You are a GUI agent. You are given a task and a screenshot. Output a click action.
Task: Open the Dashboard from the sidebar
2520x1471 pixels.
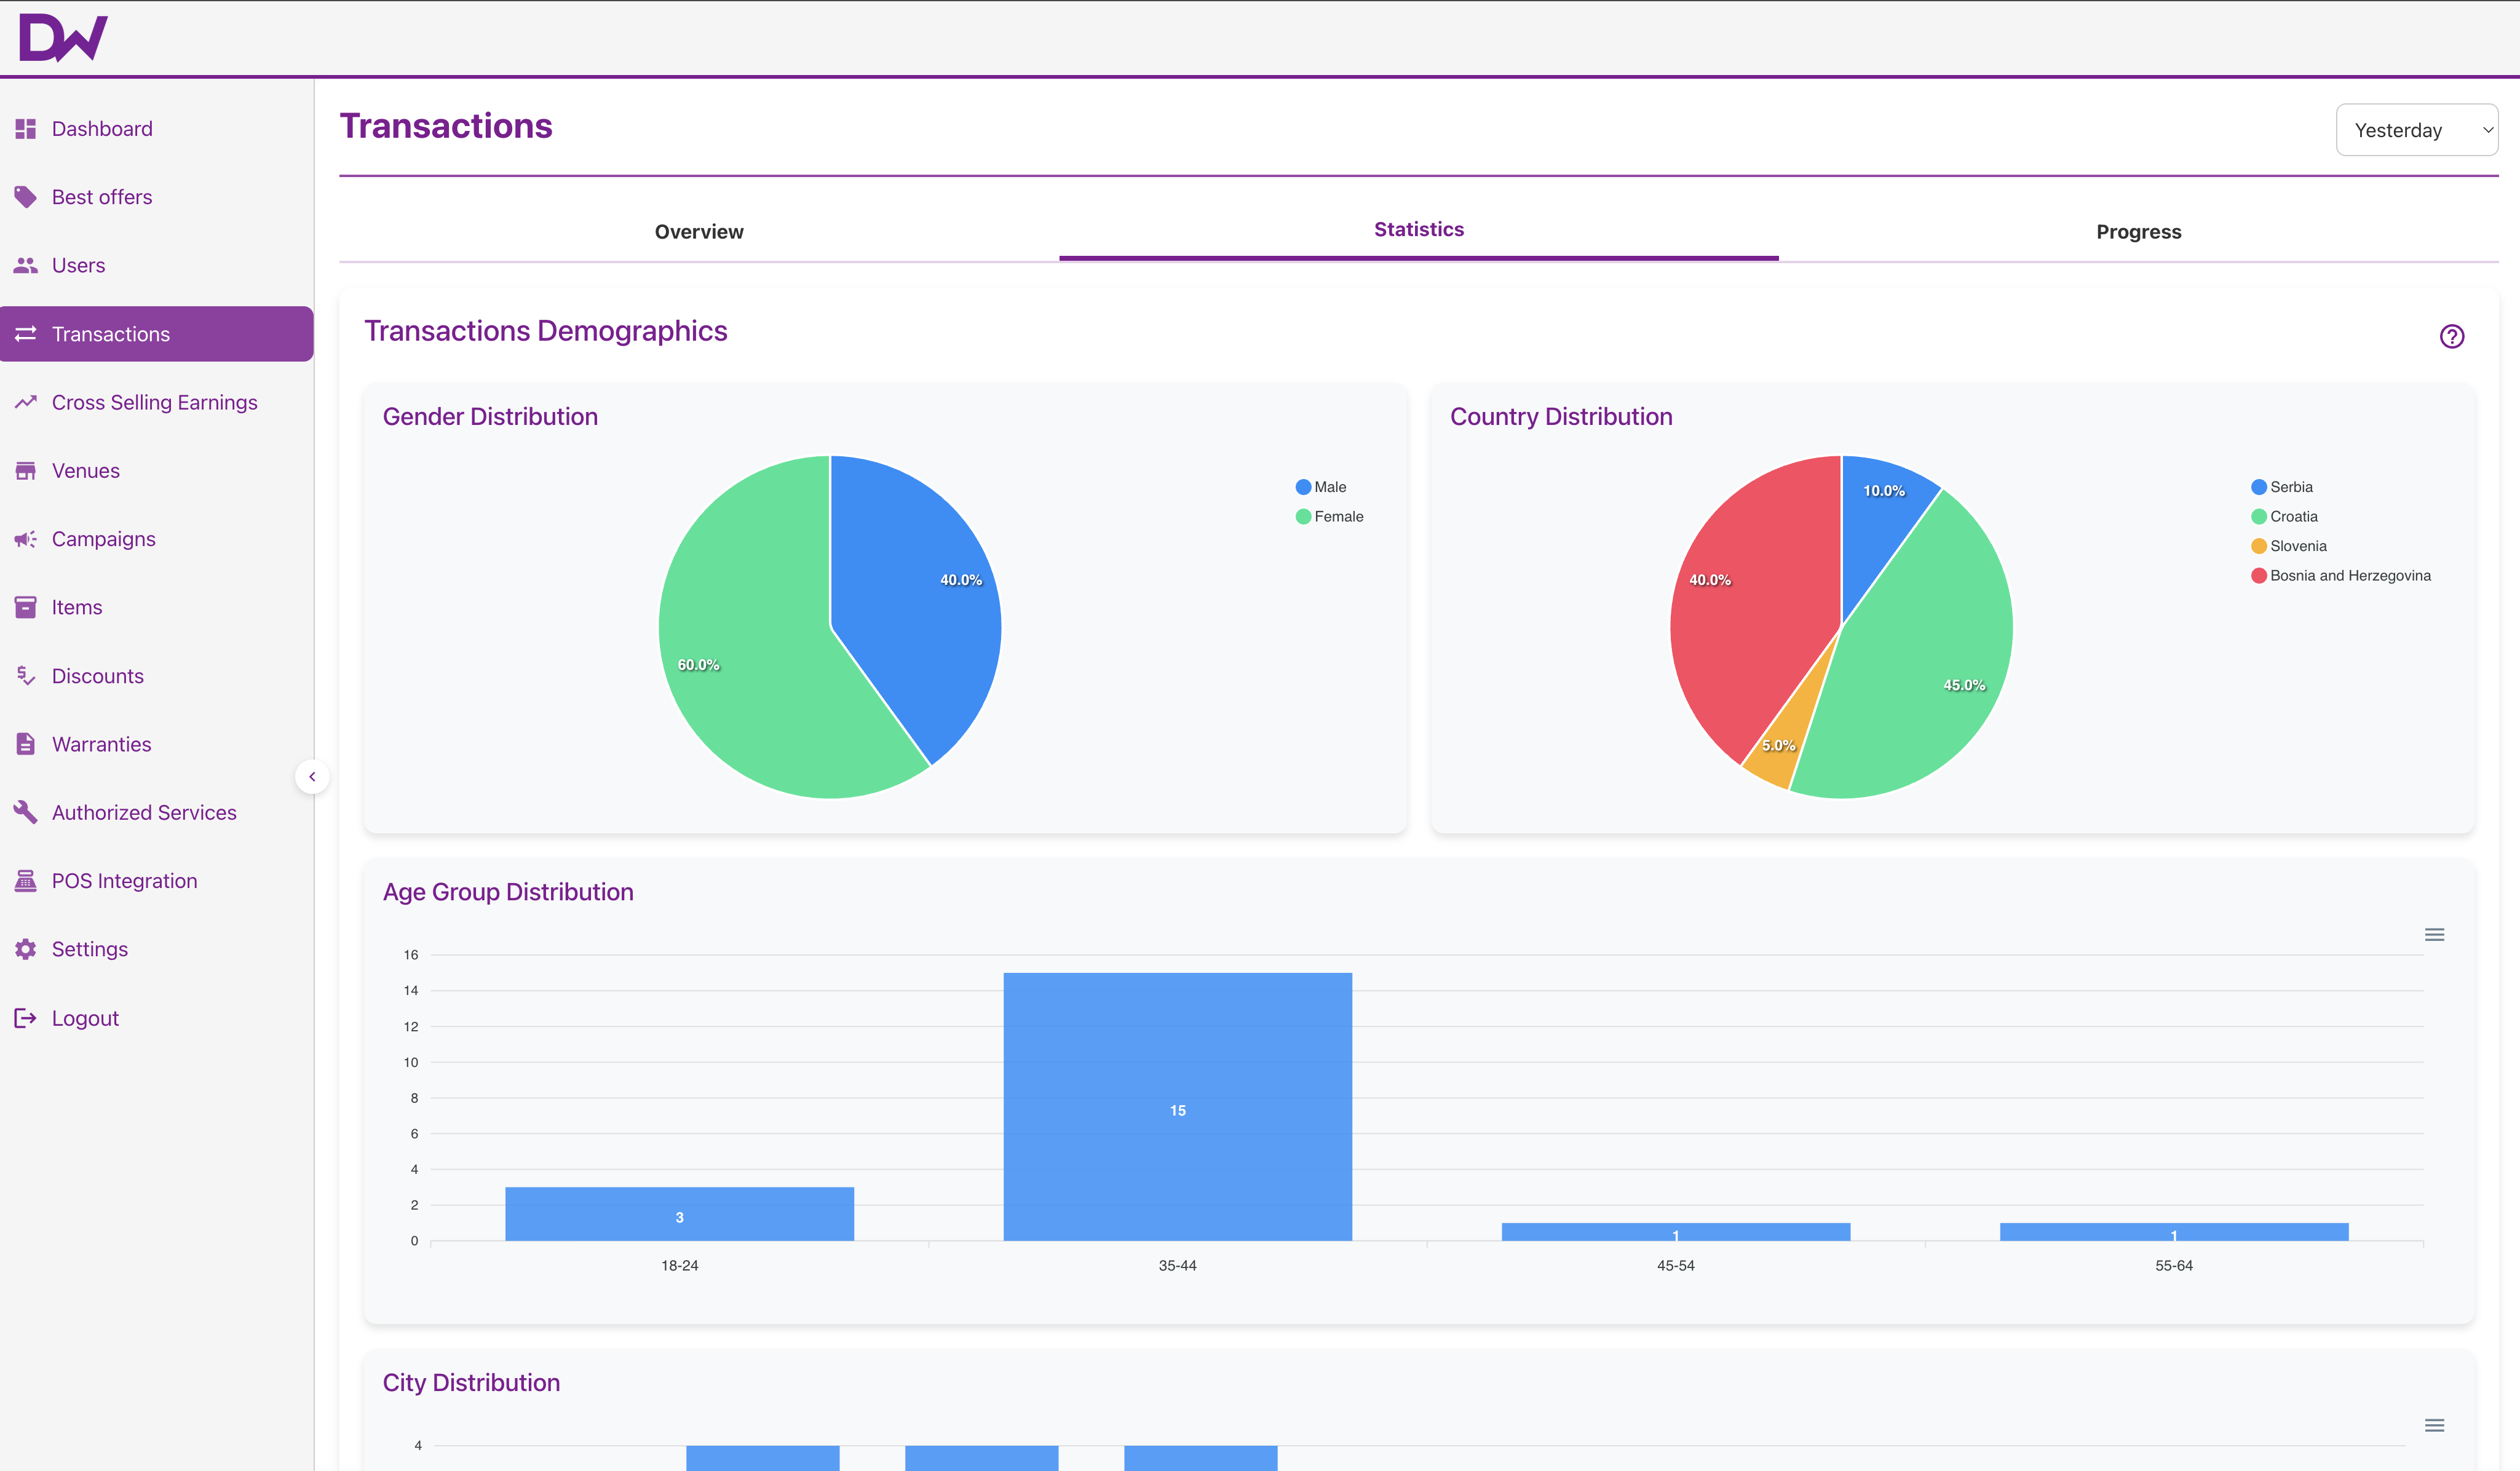[x=101, y=128]
